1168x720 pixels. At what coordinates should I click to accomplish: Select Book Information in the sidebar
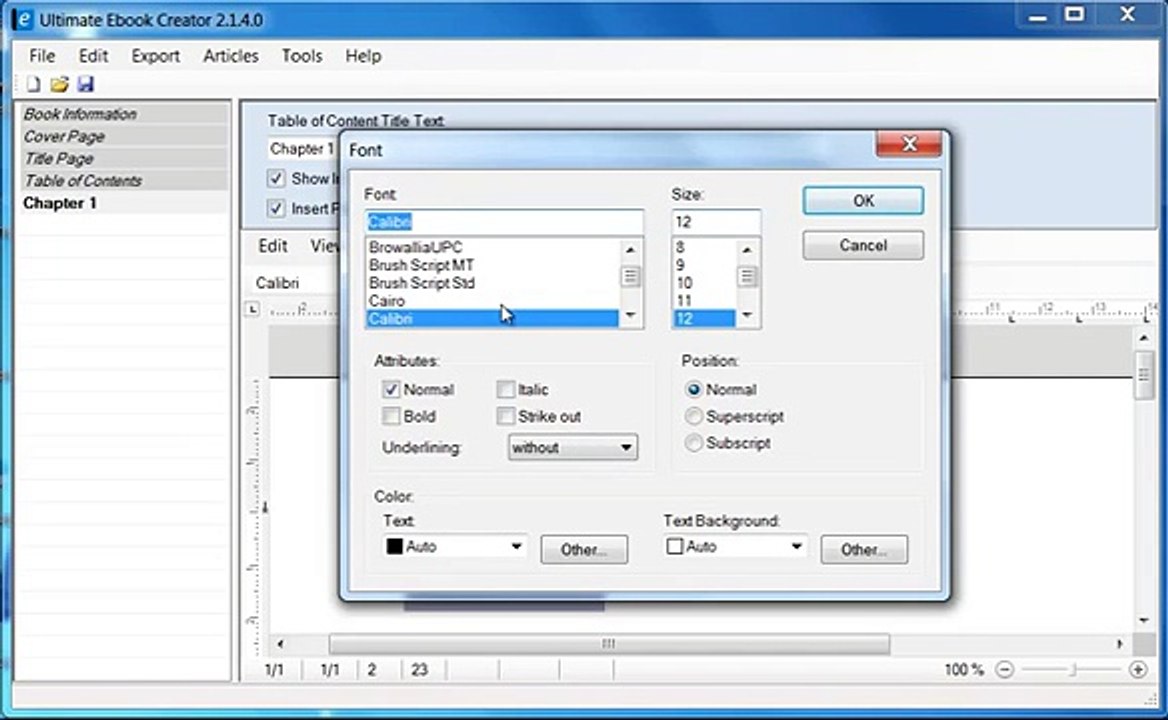[x=123, y=114]
